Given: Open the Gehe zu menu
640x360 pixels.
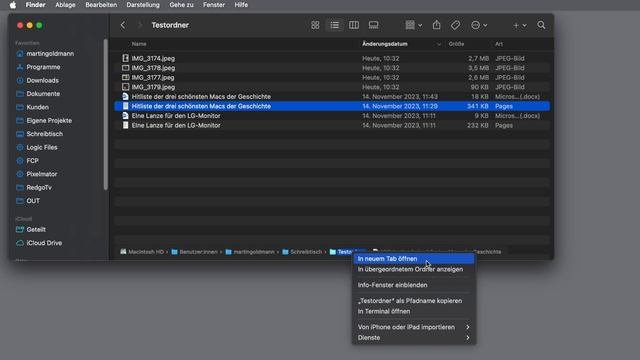Looking at the screenshot, I should [x=181, y=5].
